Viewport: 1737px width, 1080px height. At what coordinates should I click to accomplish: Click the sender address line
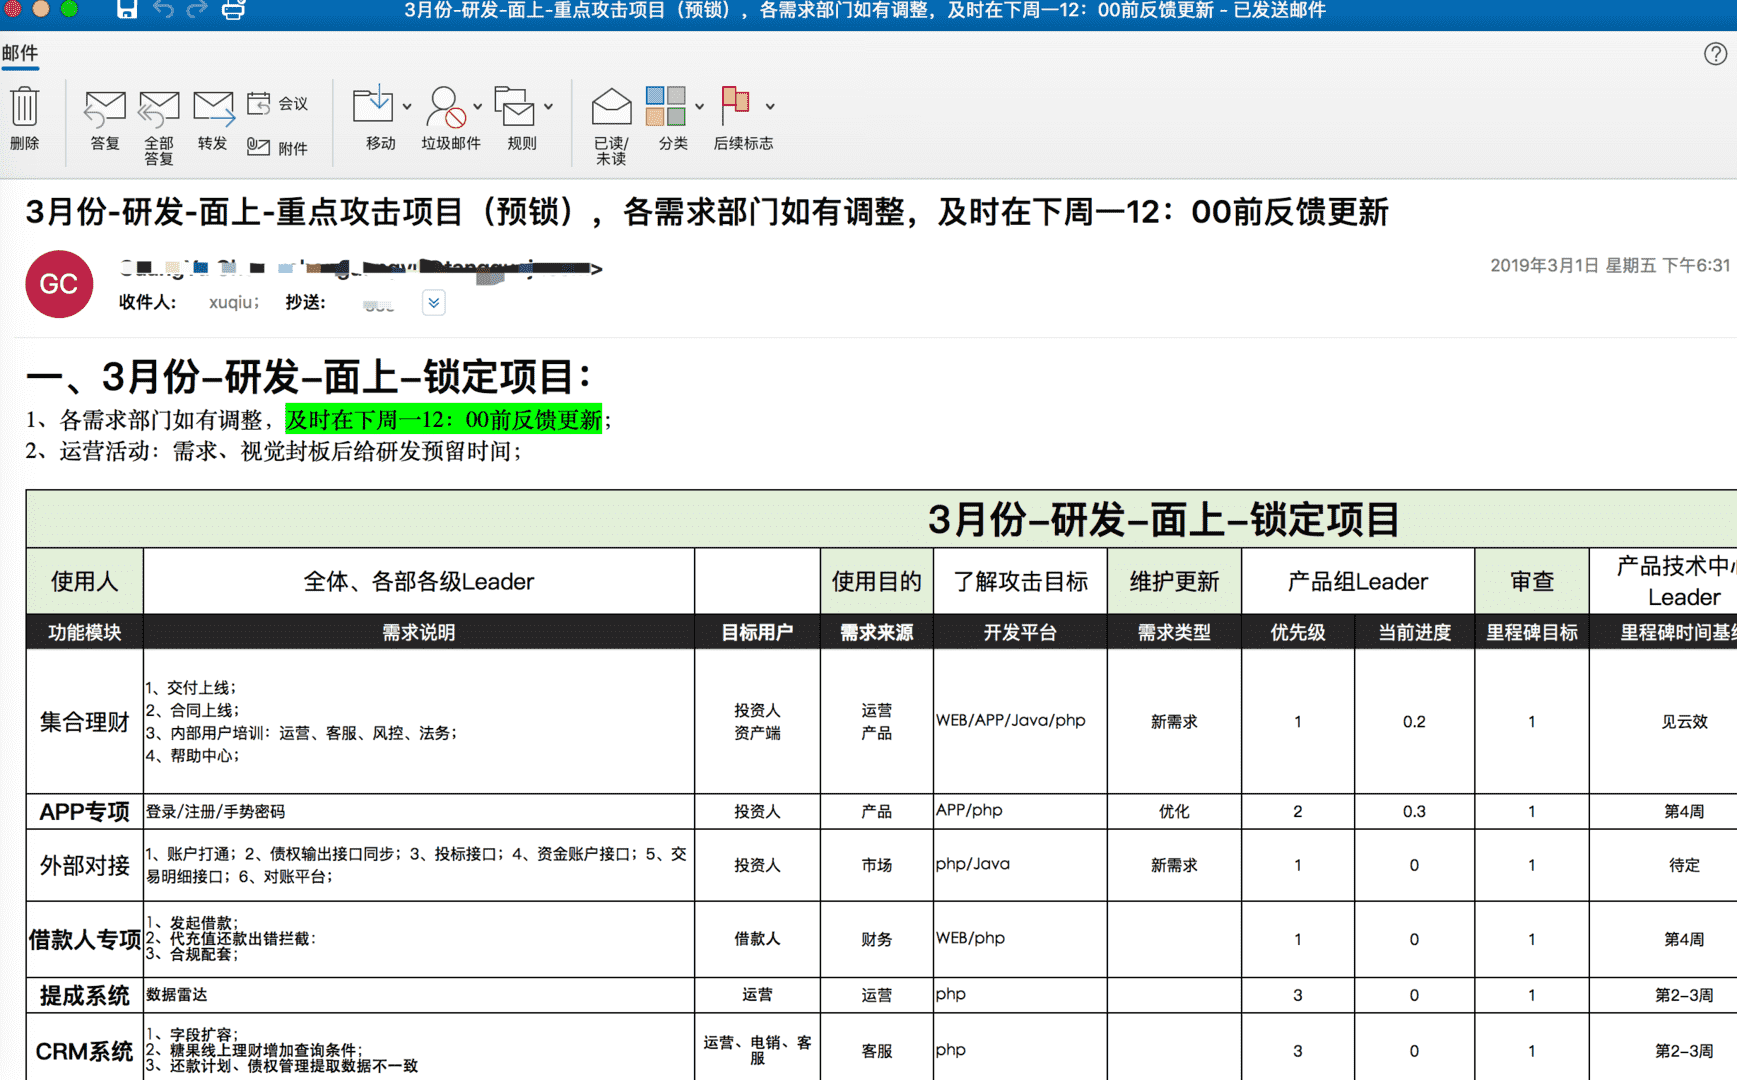coord(360,267)
